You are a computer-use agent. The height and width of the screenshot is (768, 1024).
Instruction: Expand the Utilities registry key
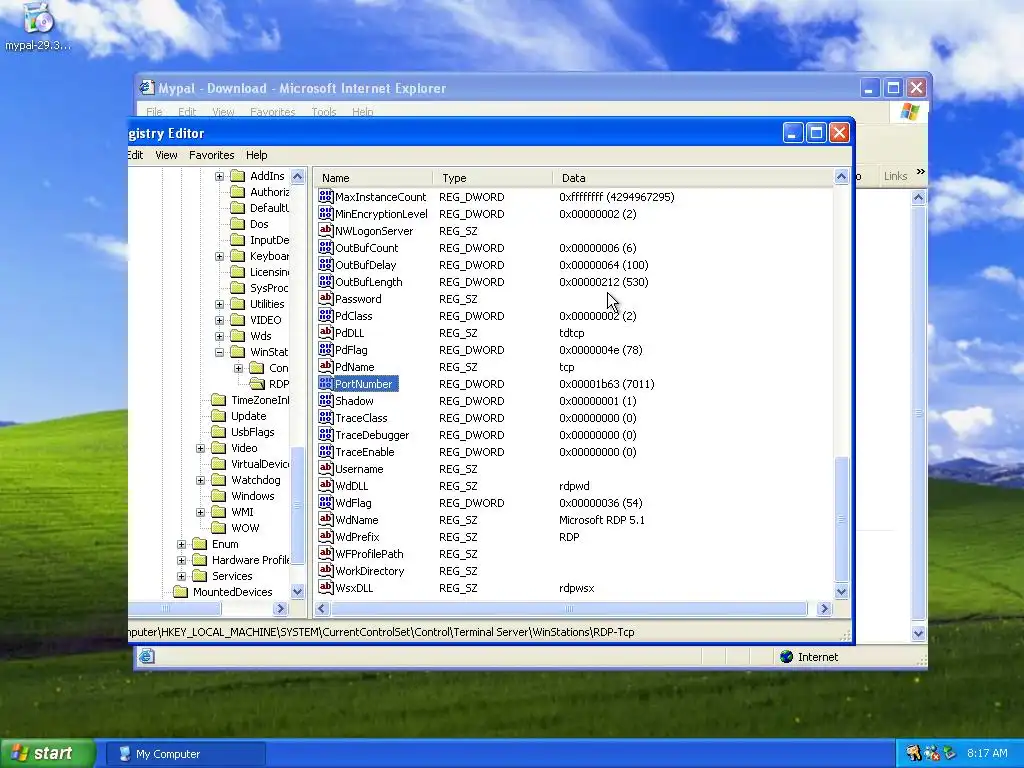(x=219, y=304)
